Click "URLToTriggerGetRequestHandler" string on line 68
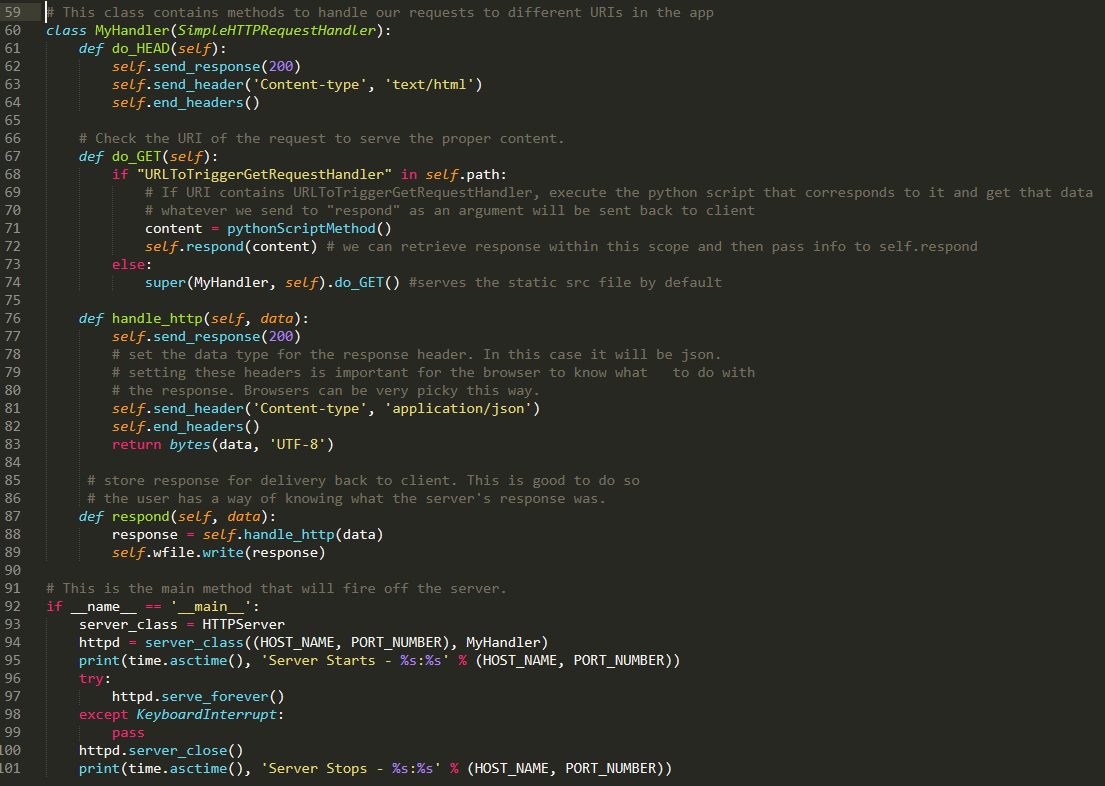 click(264, 174)
